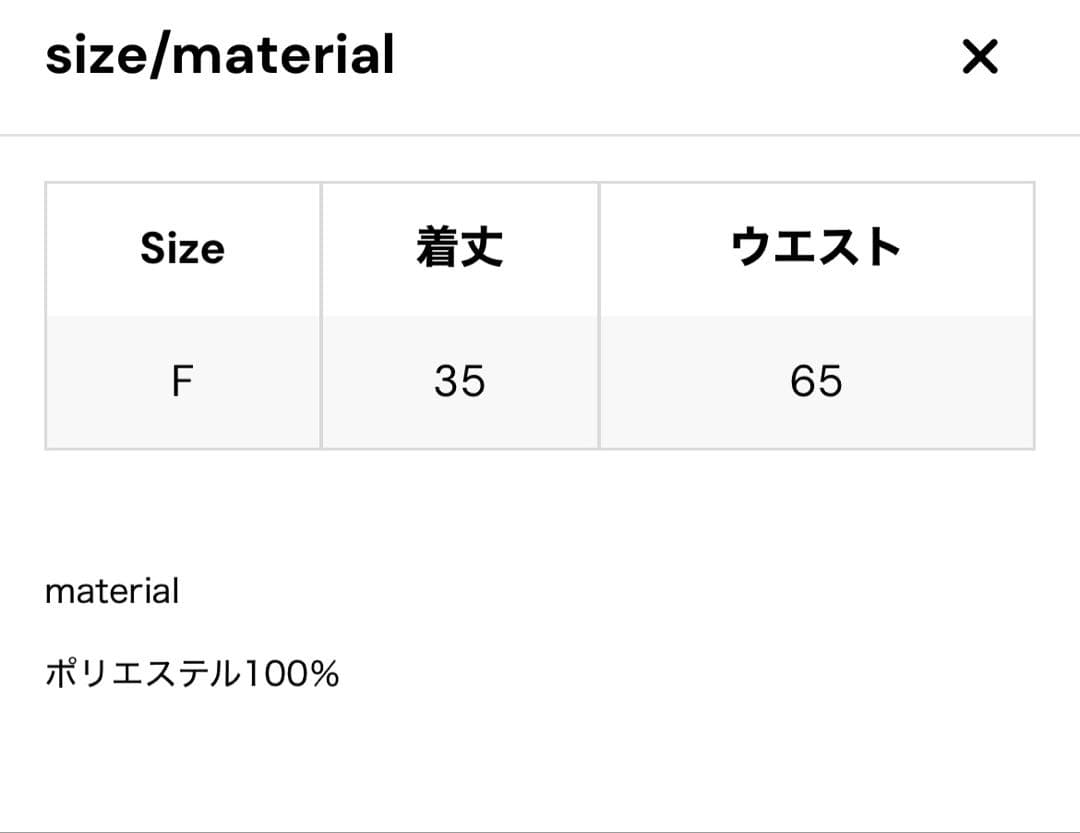The height and width of the screenshot is (833, 1080).
Task: Click the word "size" in the heading
Action: click(x=93, y=56)
